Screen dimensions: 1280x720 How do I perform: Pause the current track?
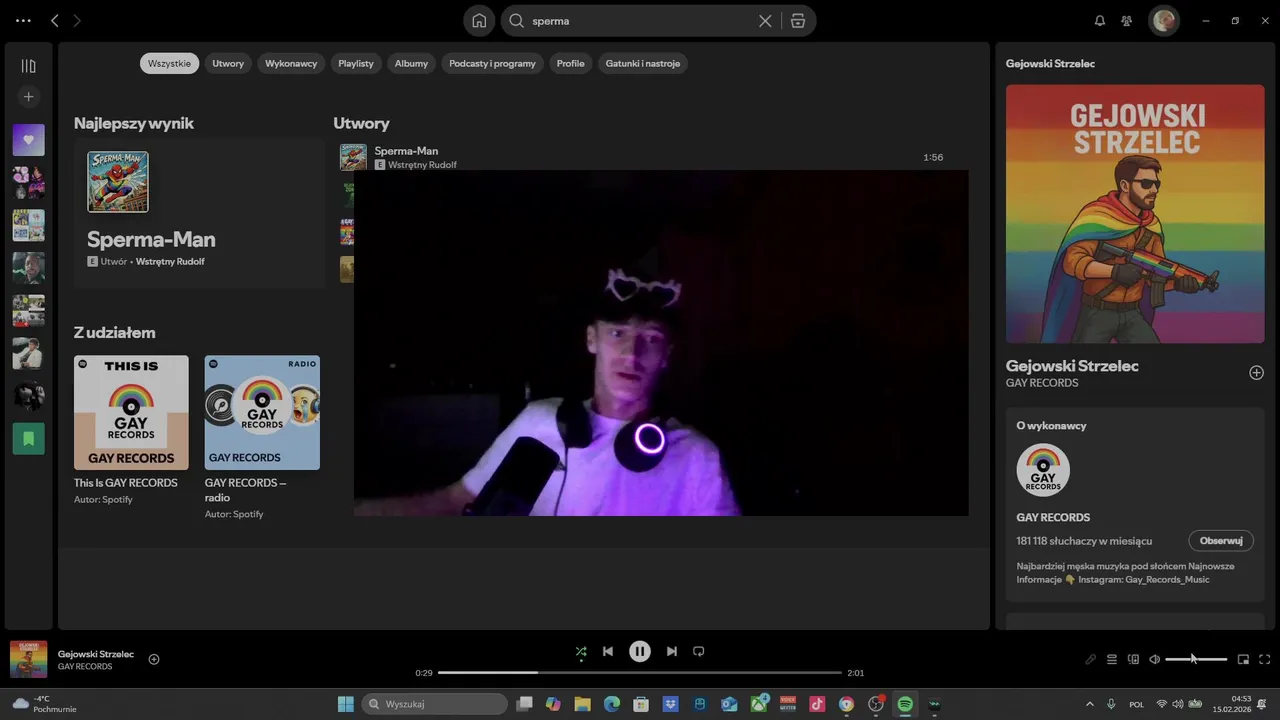(640, 651)
